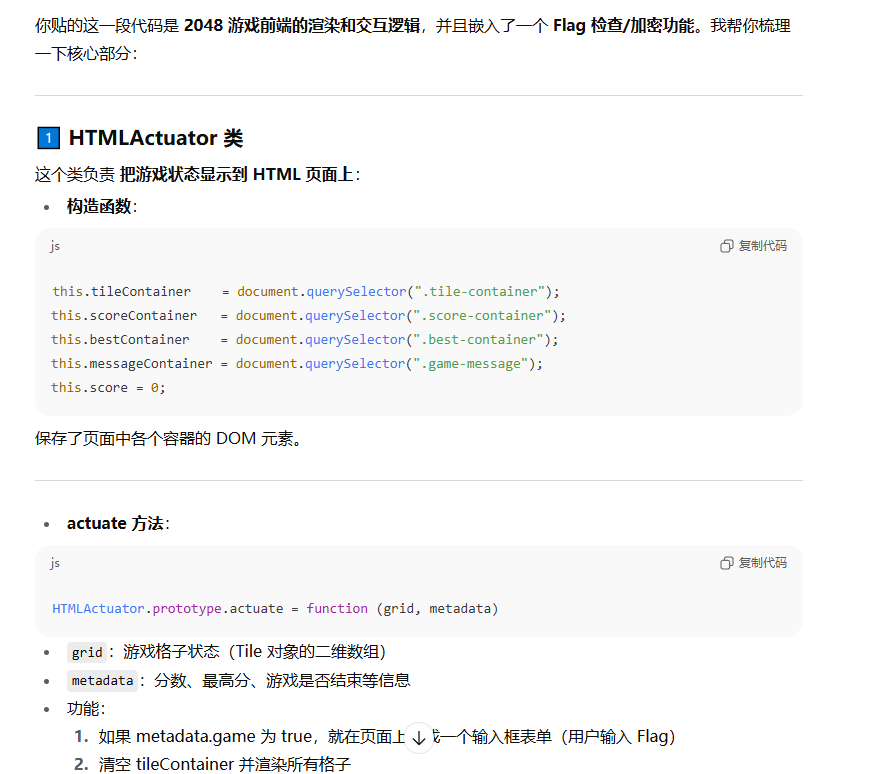Click the scroll-to-bottom arrow button
The image size is (894, 774).
tap(419, 737)
